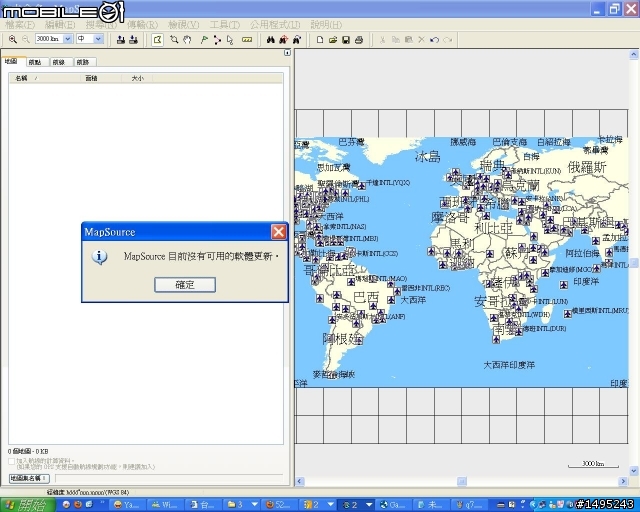Select the arrow selection tool
This screenshot has width=640, height=512.
coord(230,40)
